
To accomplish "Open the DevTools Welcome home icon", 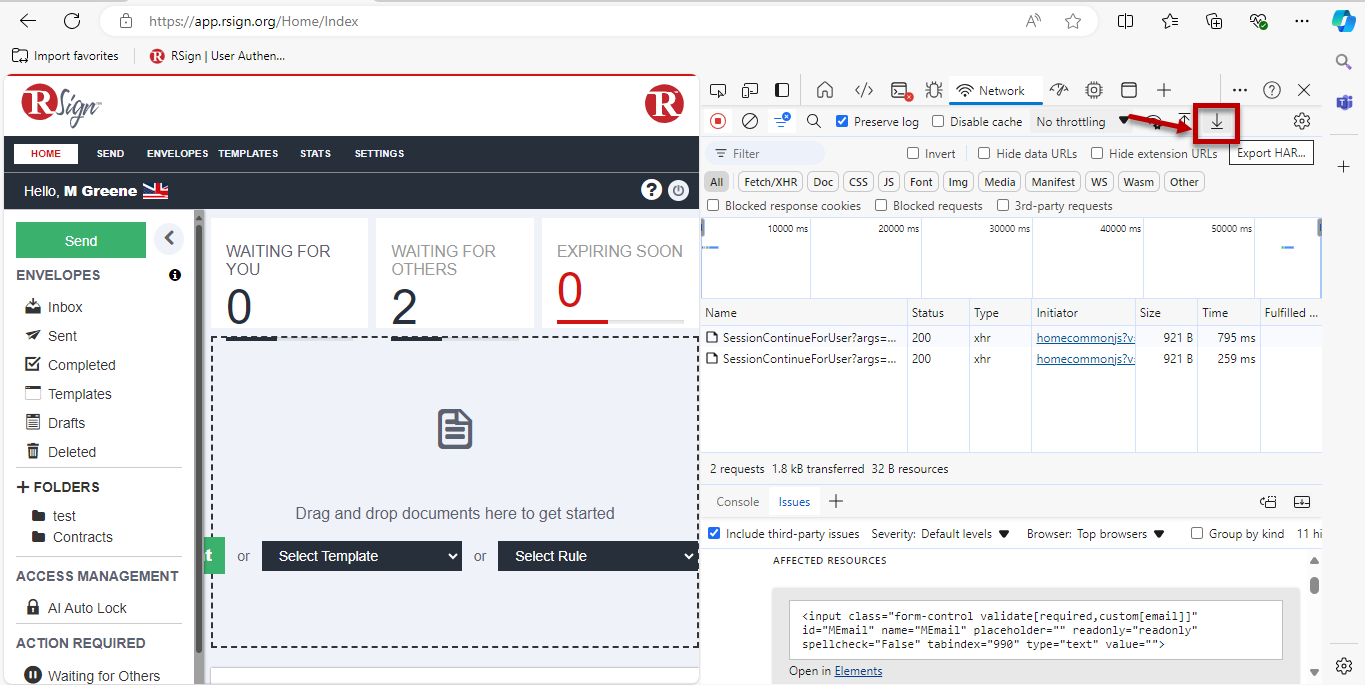I will pyautogui.click(x=825, y=90).
